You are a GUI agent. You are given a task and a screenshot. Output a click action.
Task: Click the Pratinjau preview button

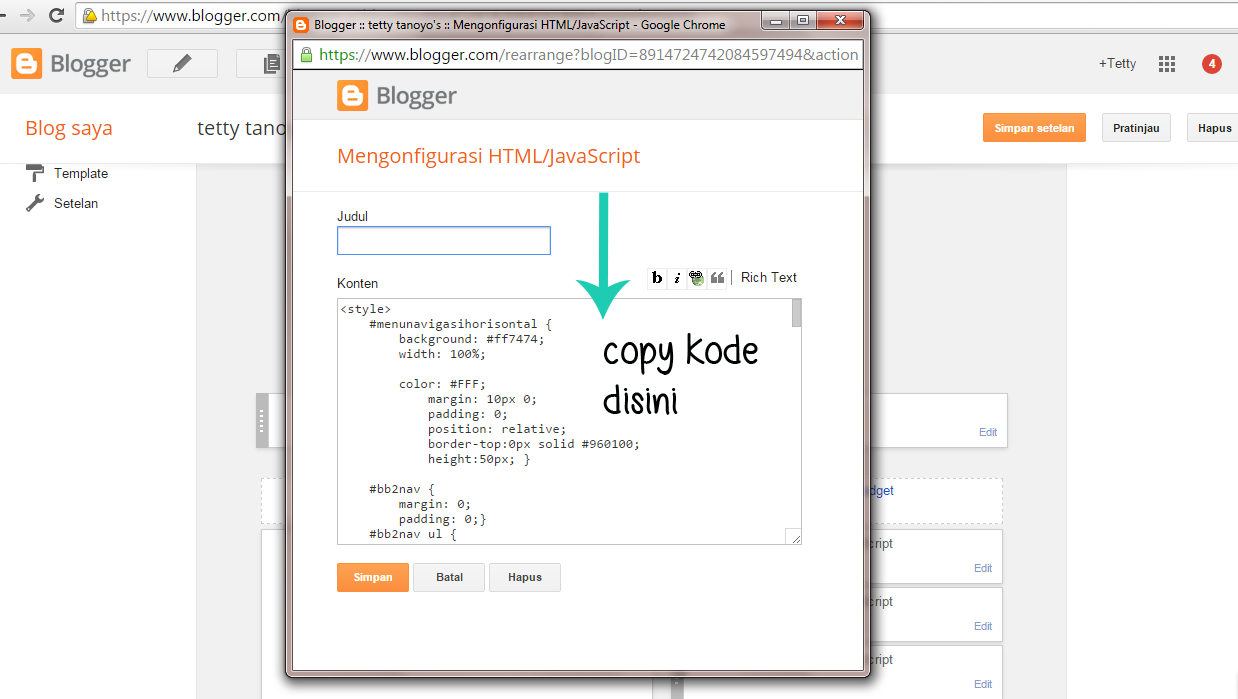pyautogui.click(x=1136, y=128)
